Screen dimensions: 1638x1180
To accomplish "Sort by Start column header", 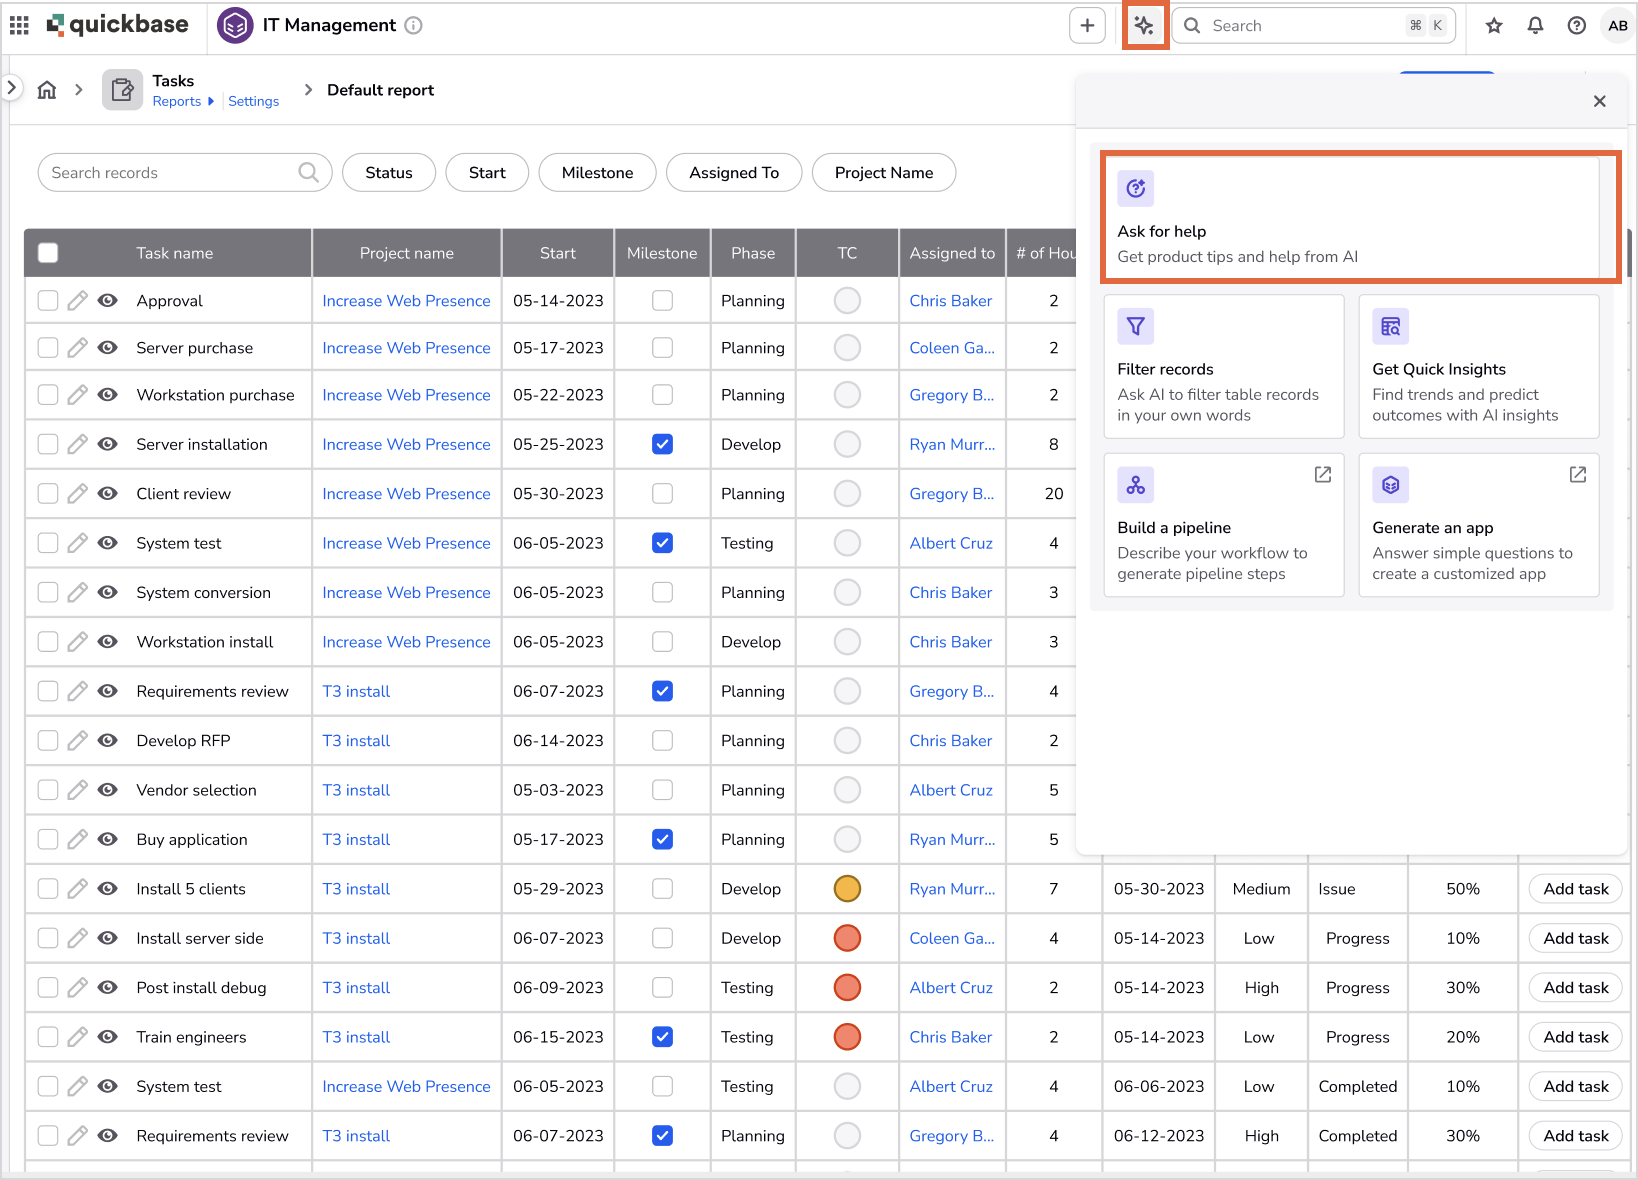I will pyautogui.click(x=558, y=253).
